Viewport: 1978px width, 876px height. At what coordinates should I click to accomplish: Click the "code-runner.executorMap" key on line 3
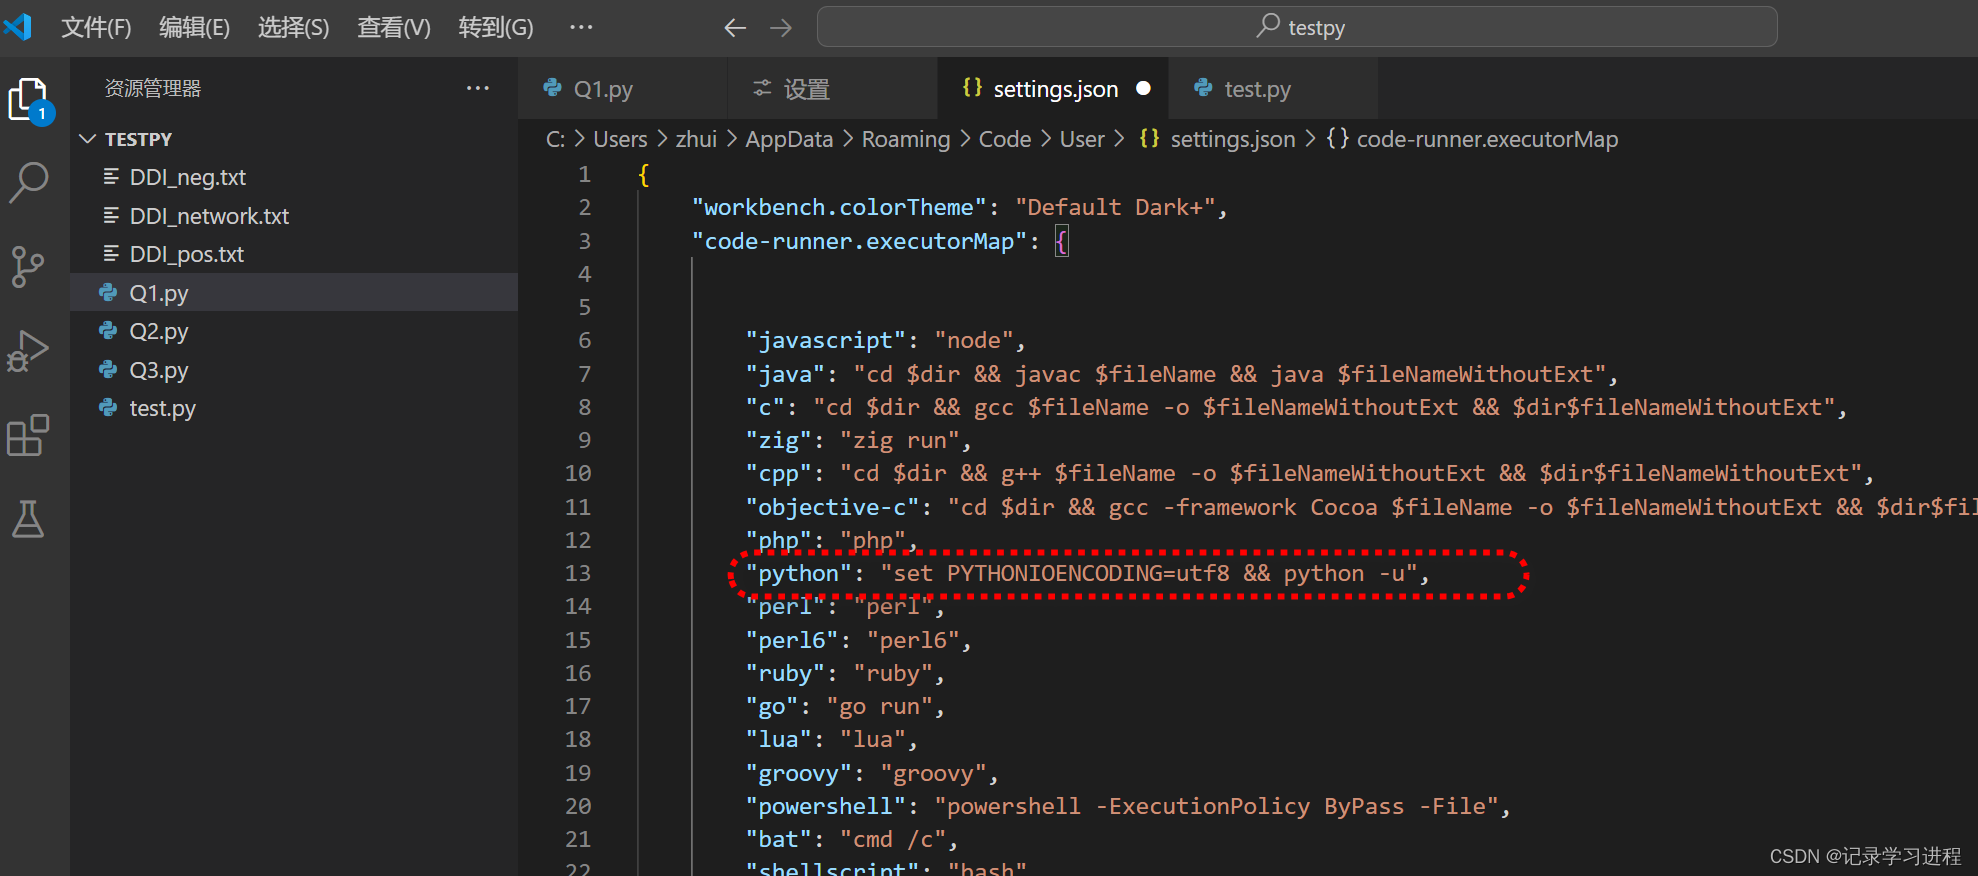pos(859,241)
